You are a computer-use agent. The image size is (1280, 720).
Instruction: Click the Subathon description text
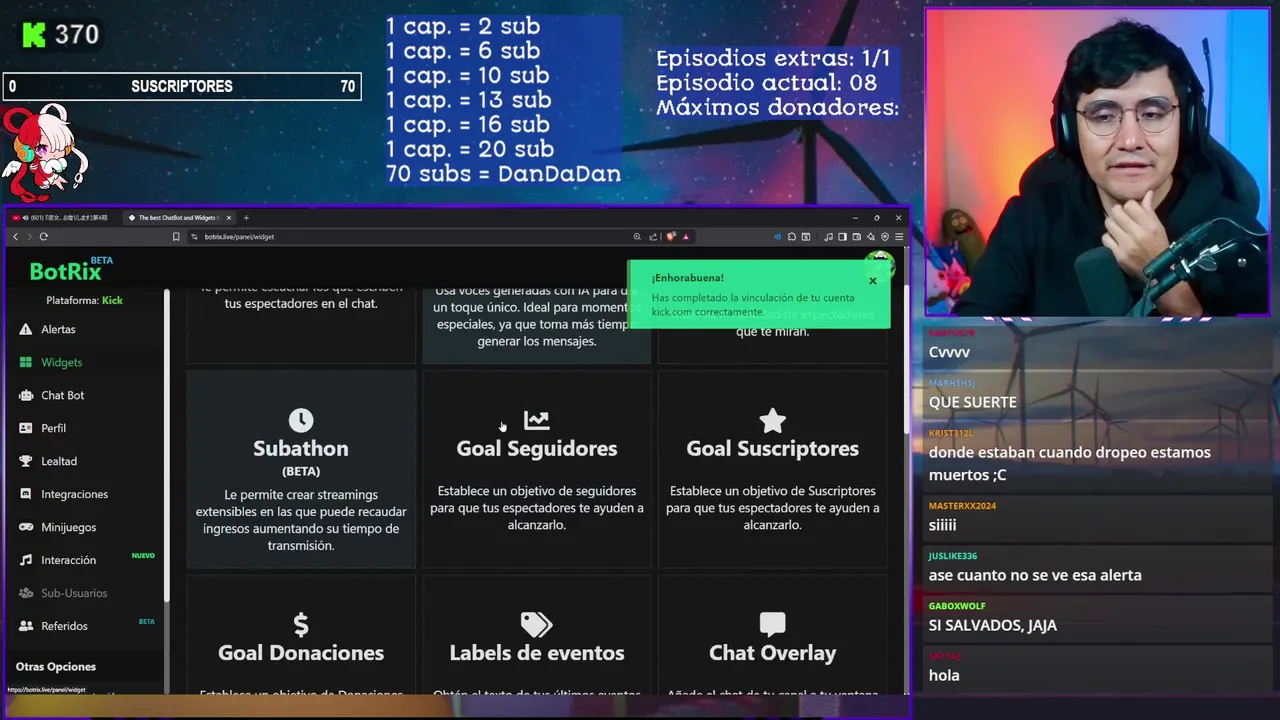tap(301, 520)
